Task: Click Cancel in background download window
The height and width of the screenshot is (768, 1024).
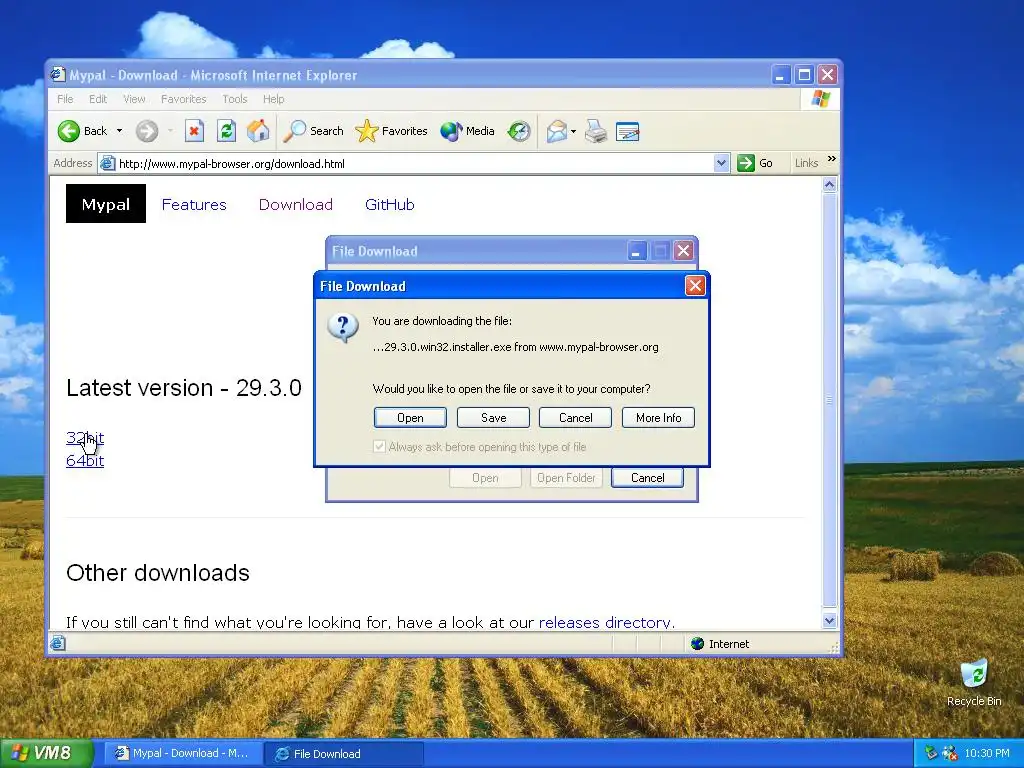Action: 647,478
